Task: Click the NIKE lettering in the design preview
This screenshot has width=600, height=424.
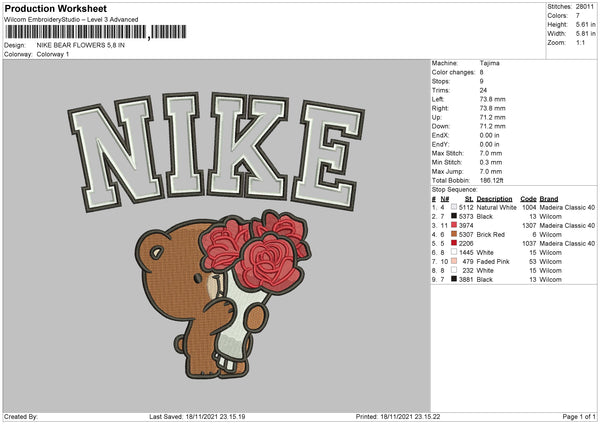Action: [x=216, y=151]
